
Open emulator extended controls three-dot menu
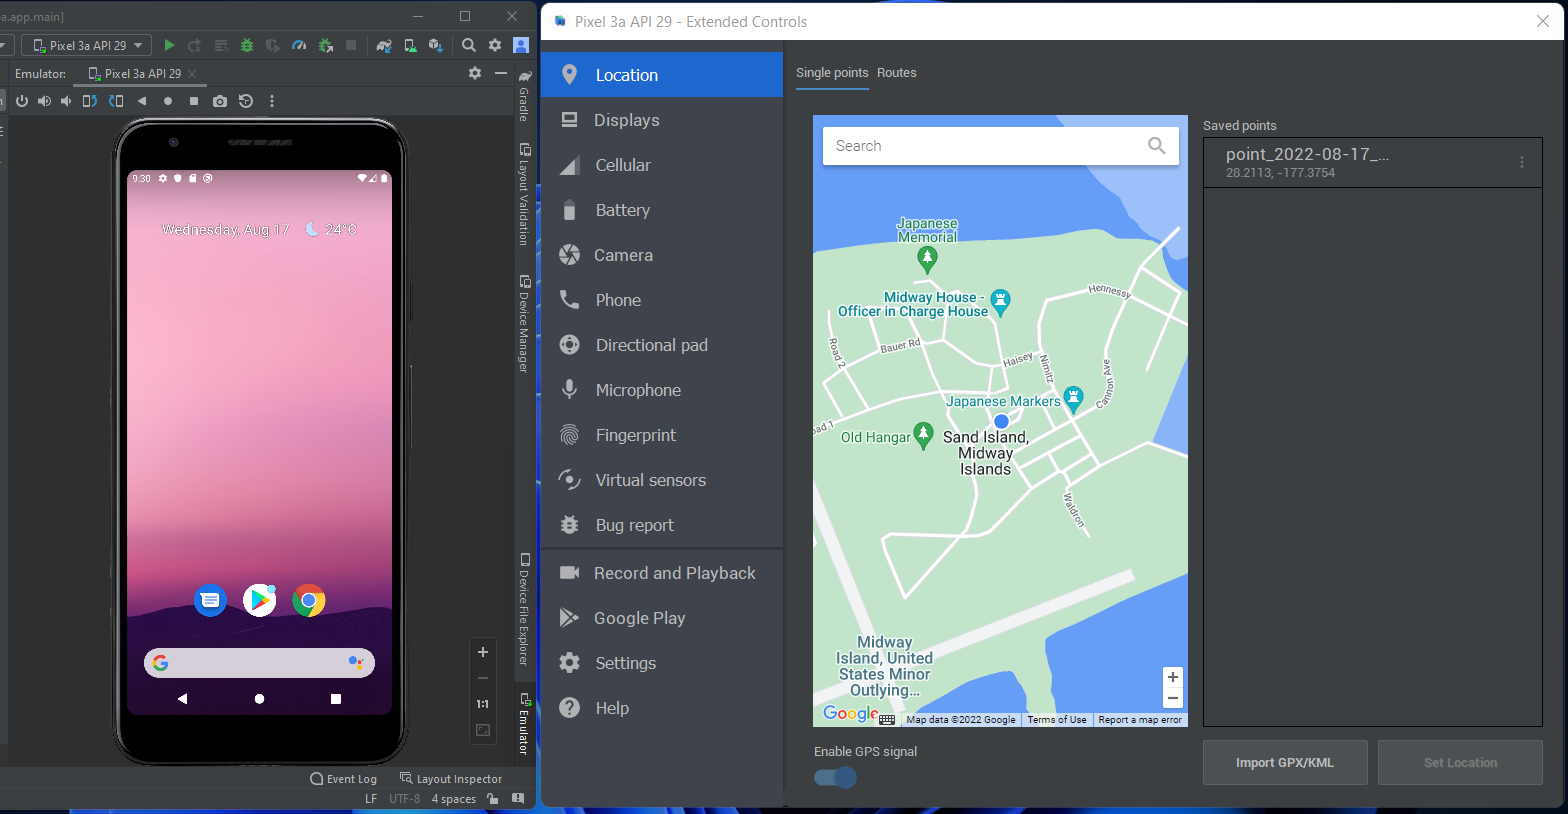pos(272,101)
